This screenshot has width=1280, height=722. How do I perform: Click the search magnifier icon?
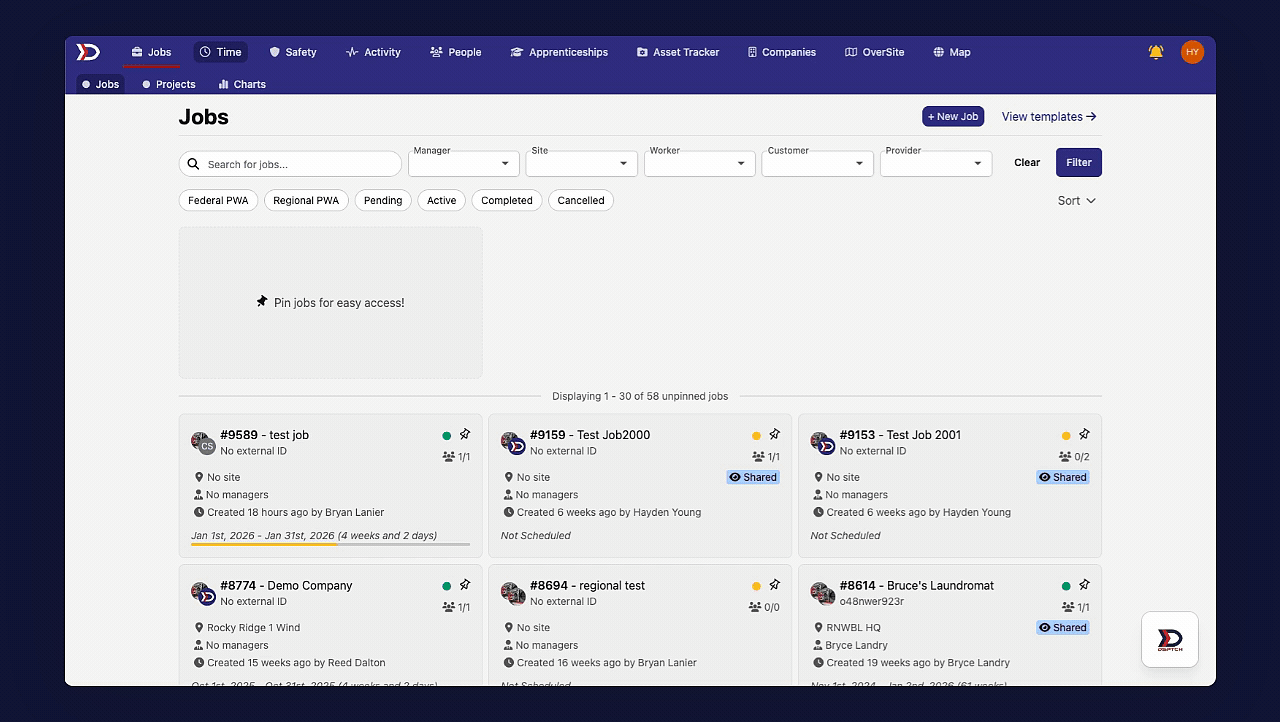point(194,164)
